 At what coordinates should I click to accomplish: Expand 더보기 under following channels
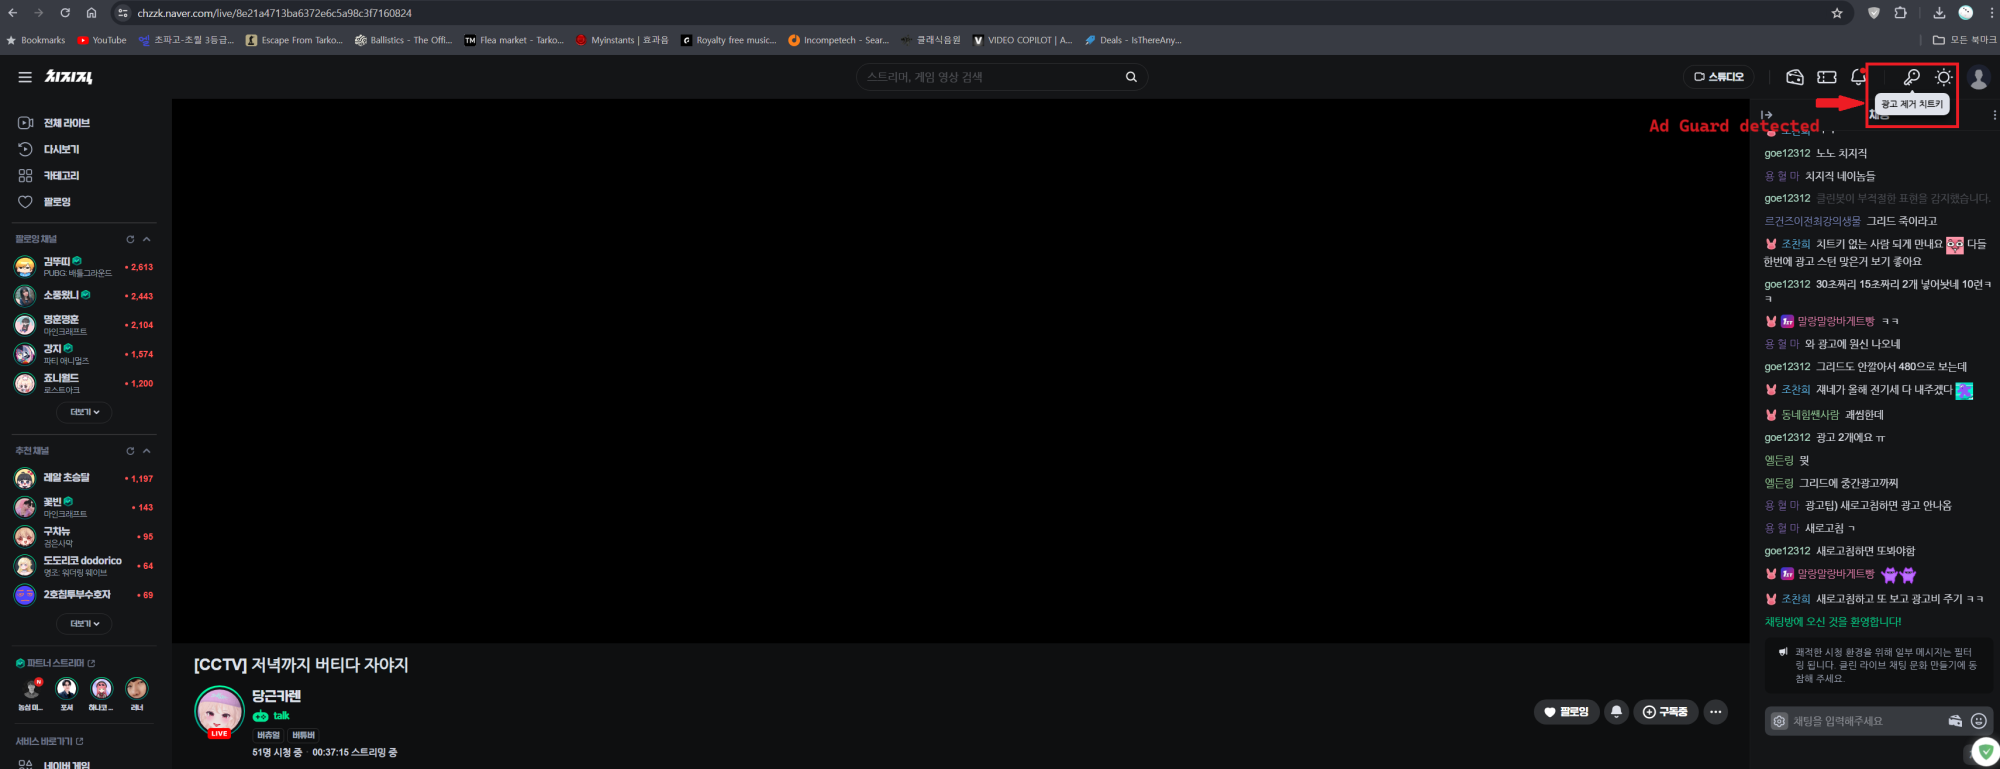click(84, 412)
